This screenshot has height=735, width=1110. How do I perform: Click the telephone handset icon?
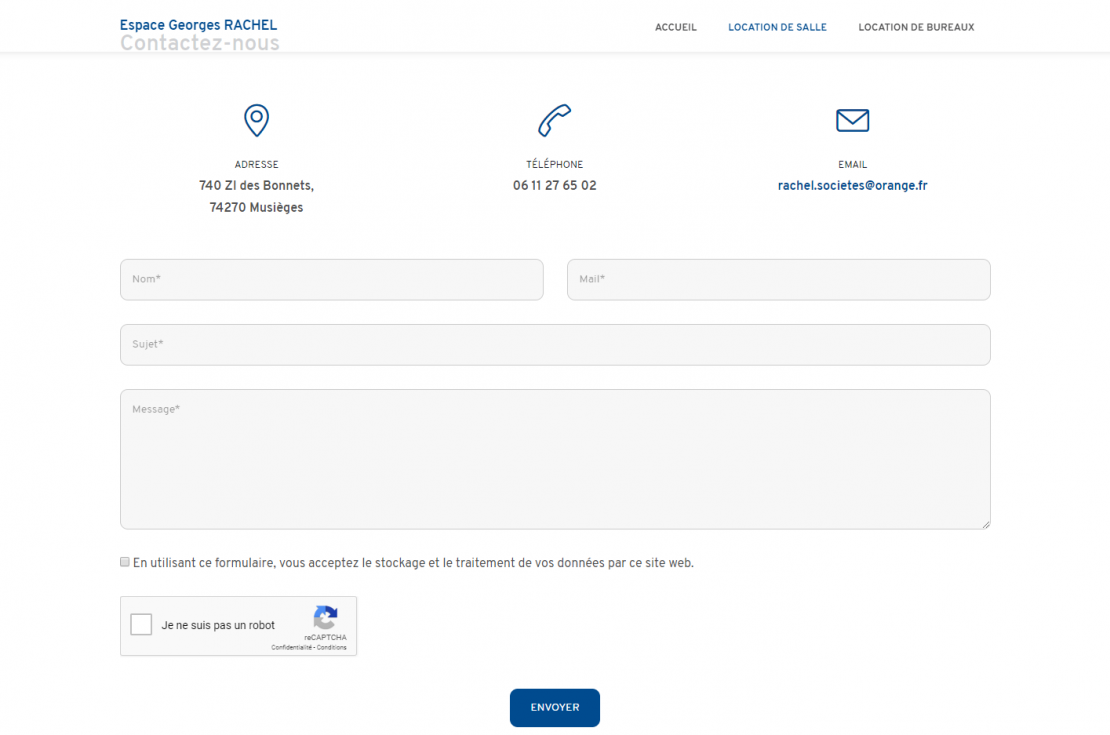point(554,120)
